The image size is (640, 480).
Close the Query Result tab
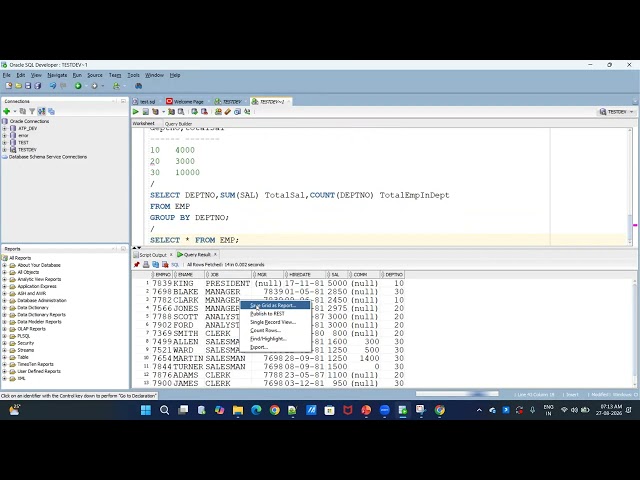click(216, 254)
